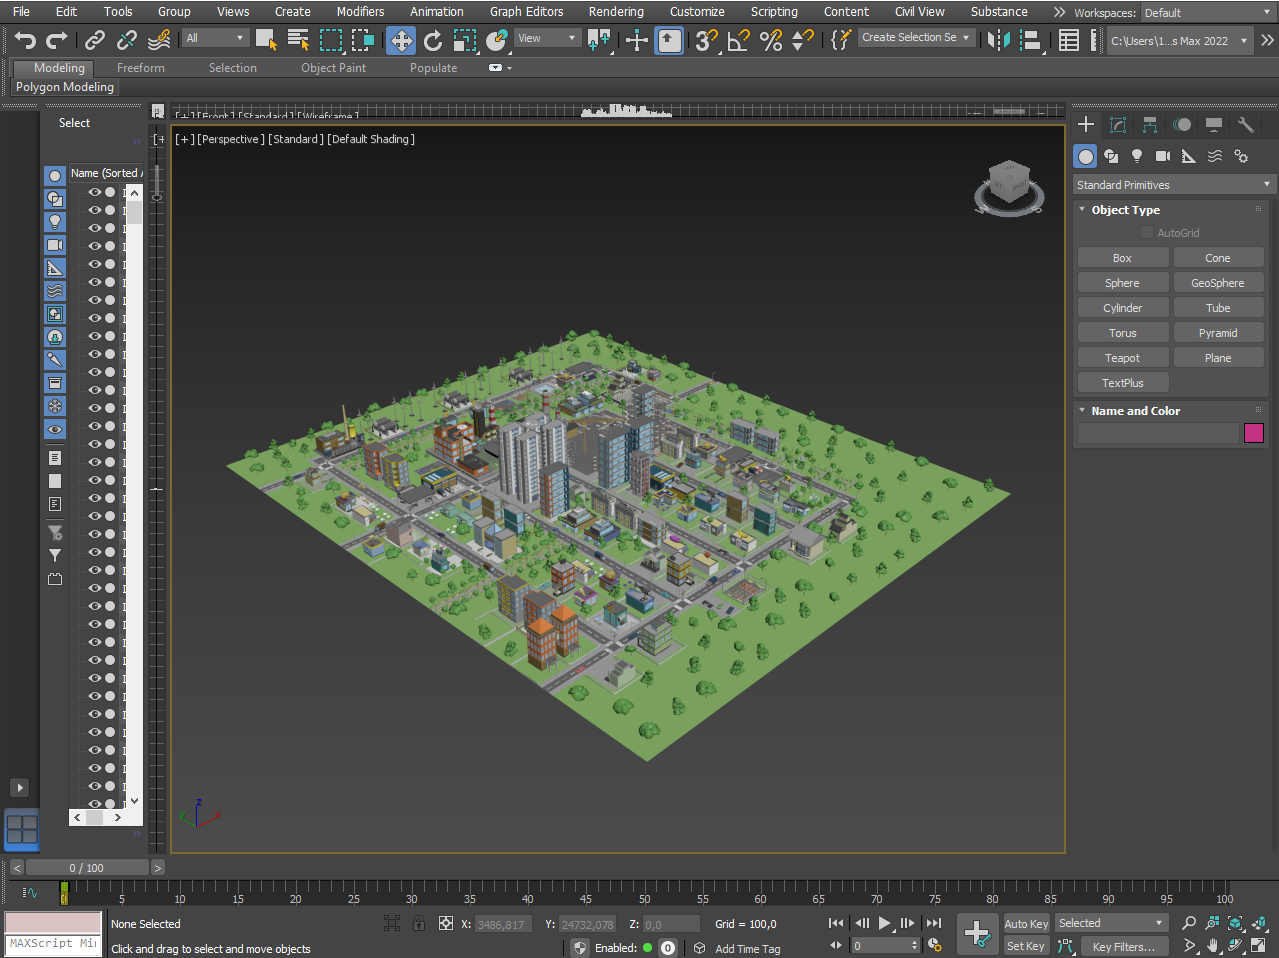Image resolution: width=1279 pixels, height=958 pixels.
Task: Toggle the selection lock padlock icon
Action: pyautogui.click(x=419, y=924)
